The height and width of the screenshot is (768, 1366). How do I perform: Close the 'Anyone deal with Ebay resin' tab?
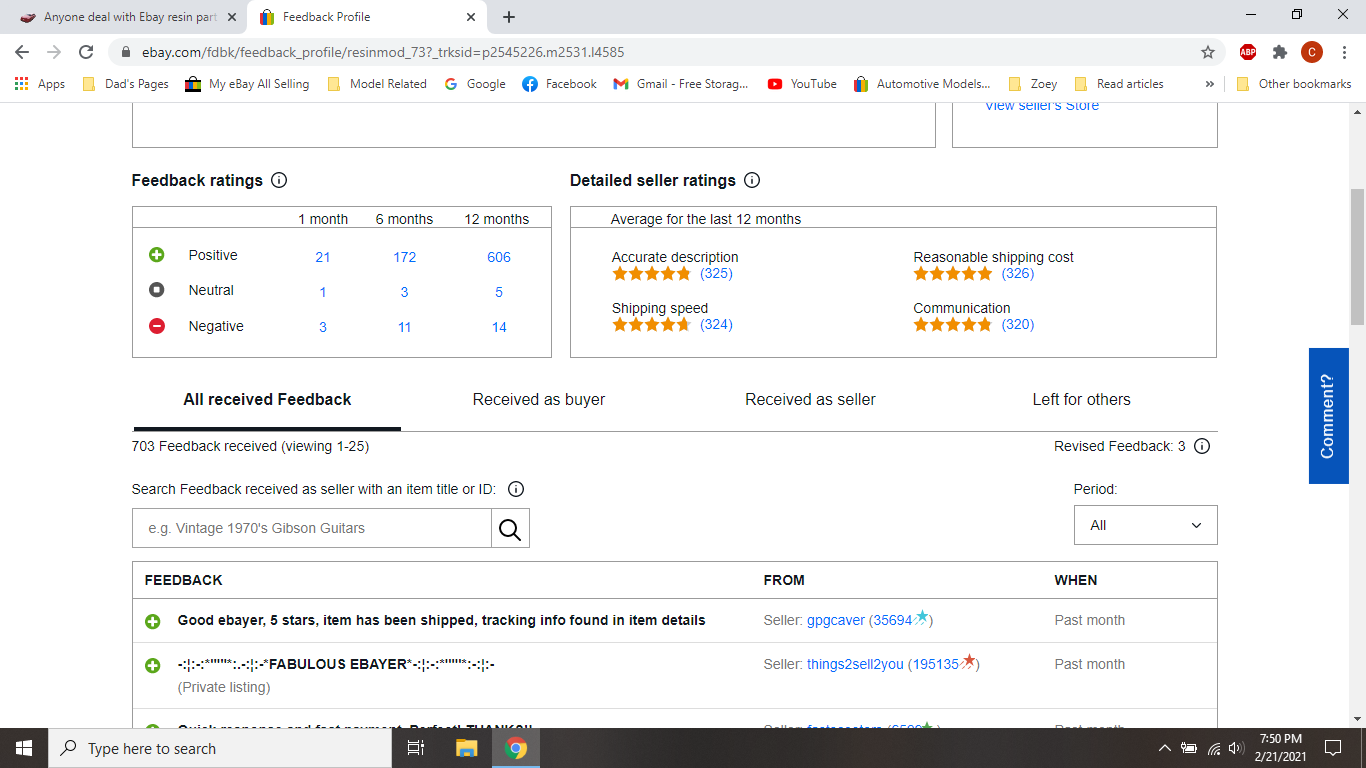click(232, 17)
